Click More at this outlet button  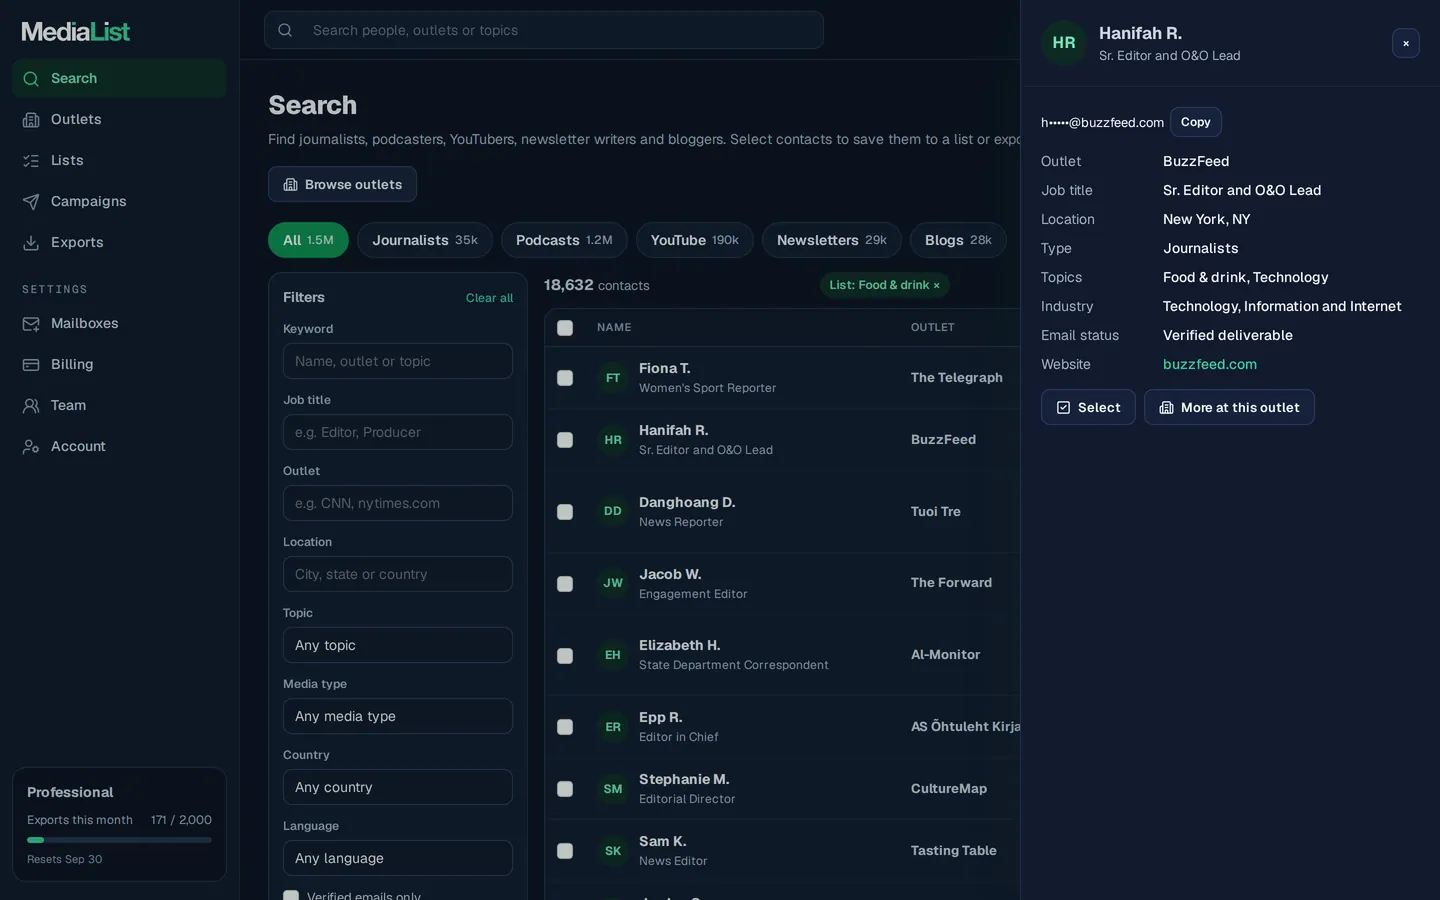(x=1229, y=407)
